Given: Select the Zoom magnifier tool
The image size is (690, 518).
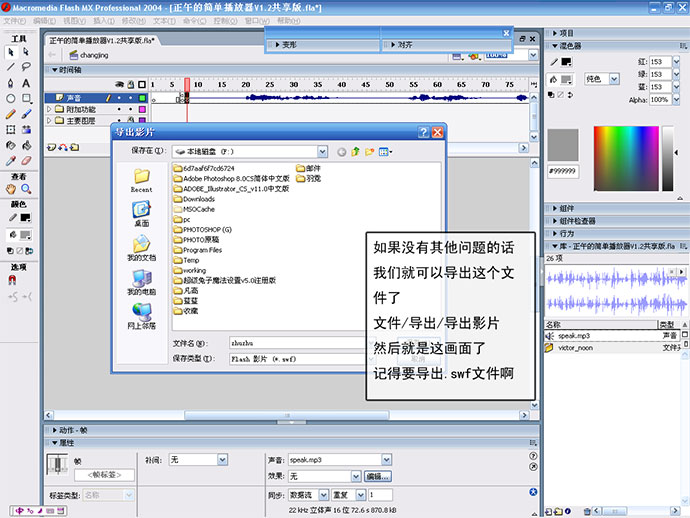Looking at the screenshot, I should click(26, 189).
